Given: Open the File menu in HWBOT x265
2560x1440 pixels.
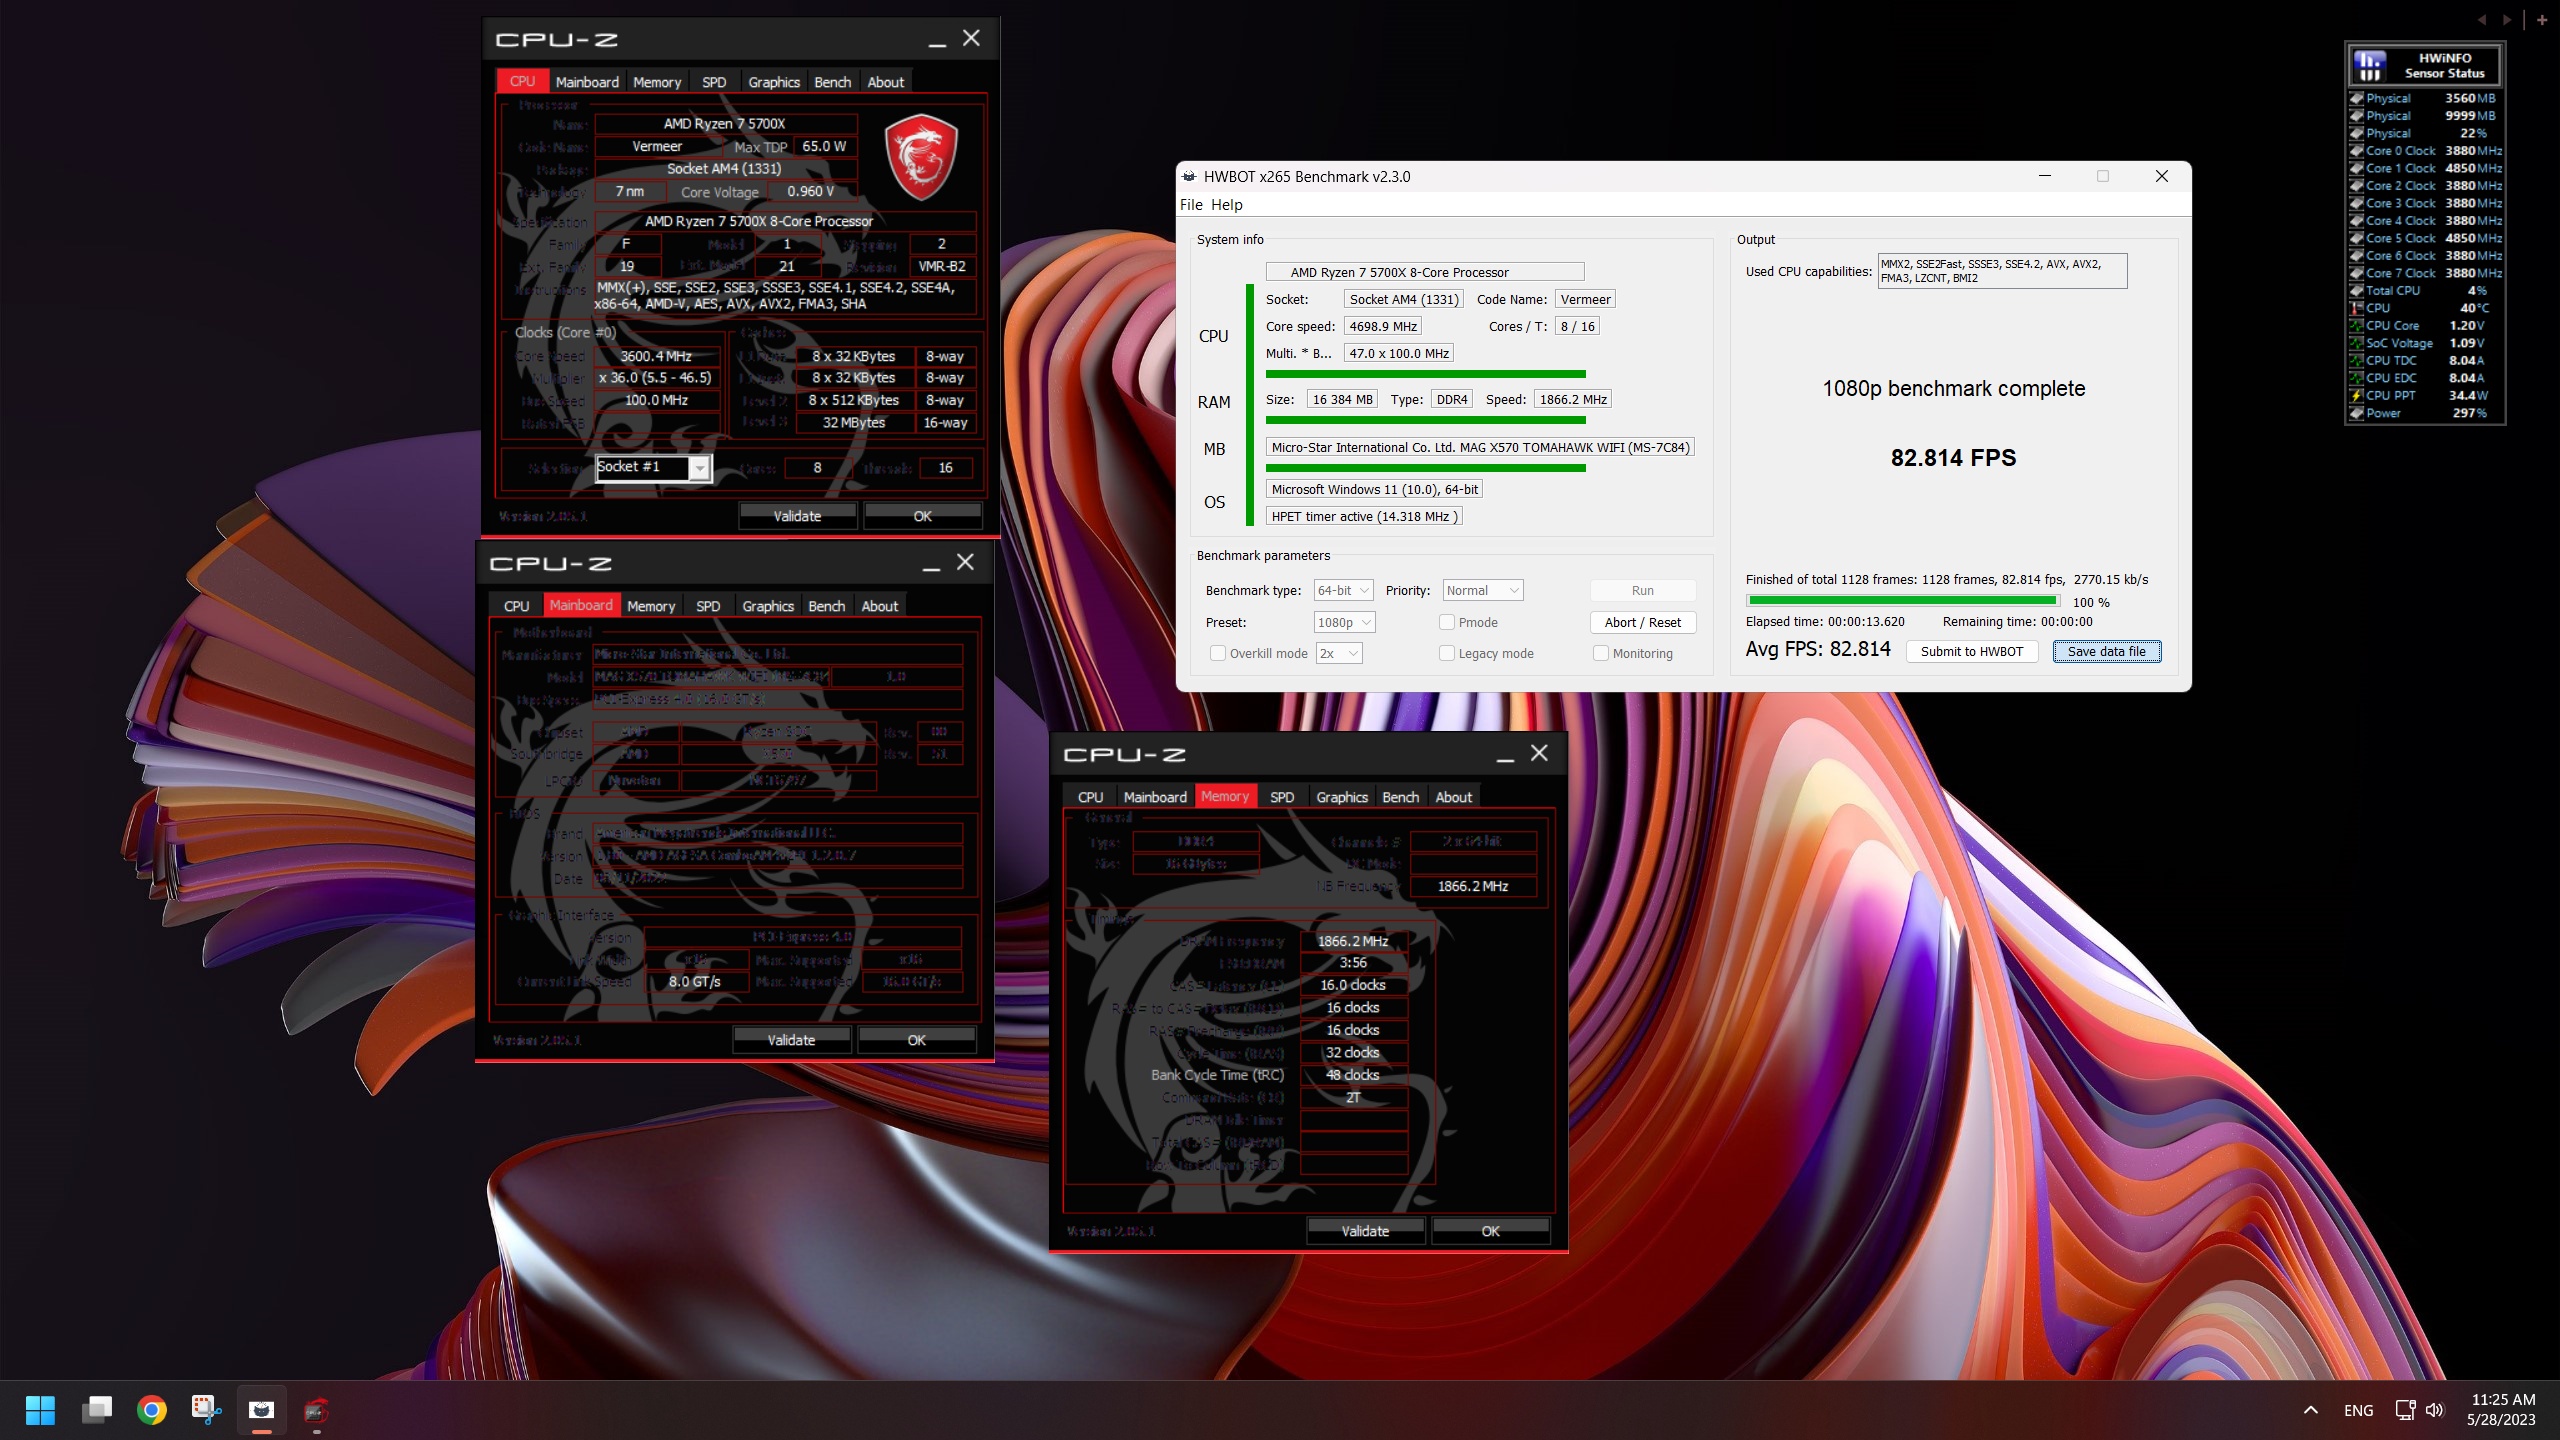Looking at the screenshot, I should [x=1191, y=204].
